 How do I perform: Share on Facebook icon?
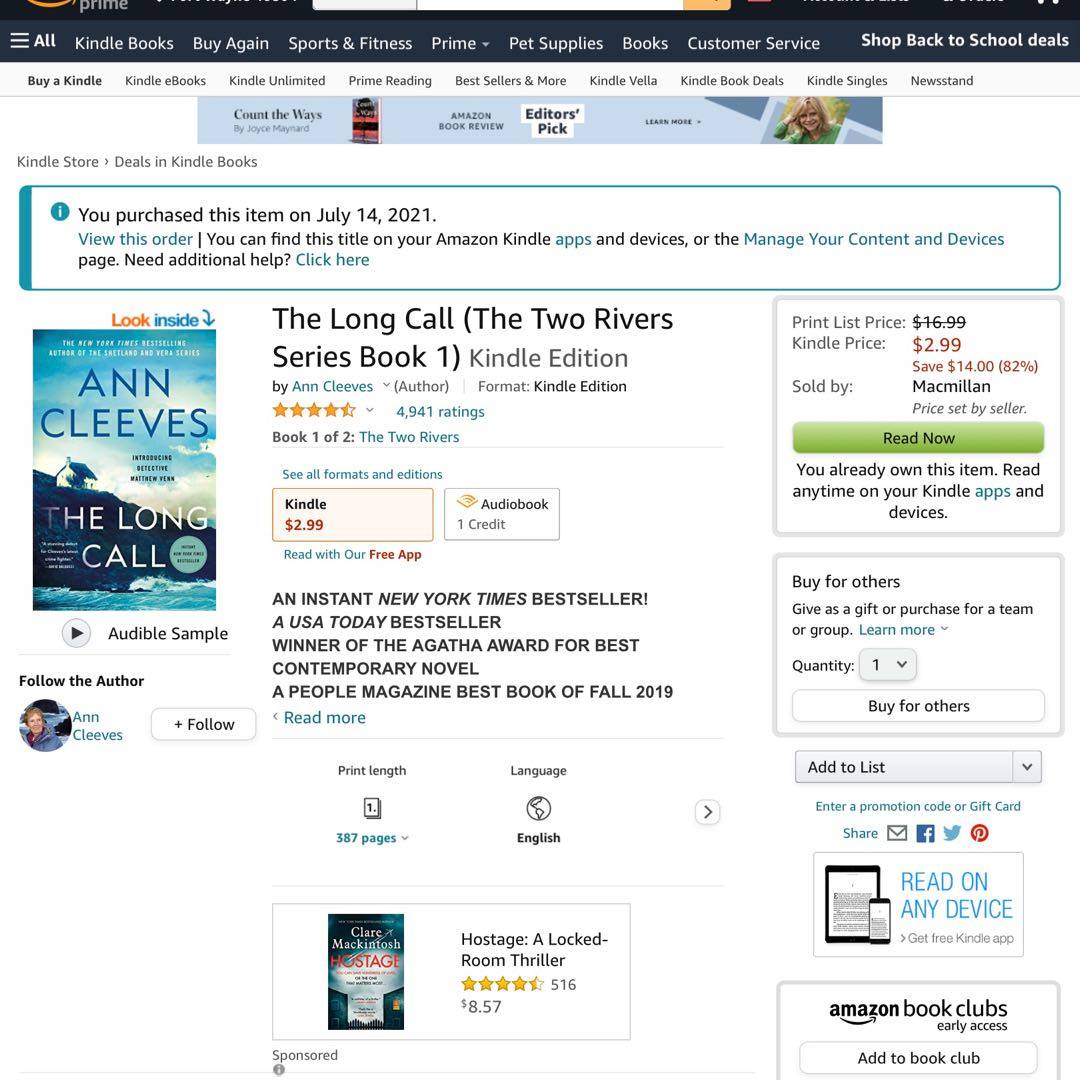925,833
